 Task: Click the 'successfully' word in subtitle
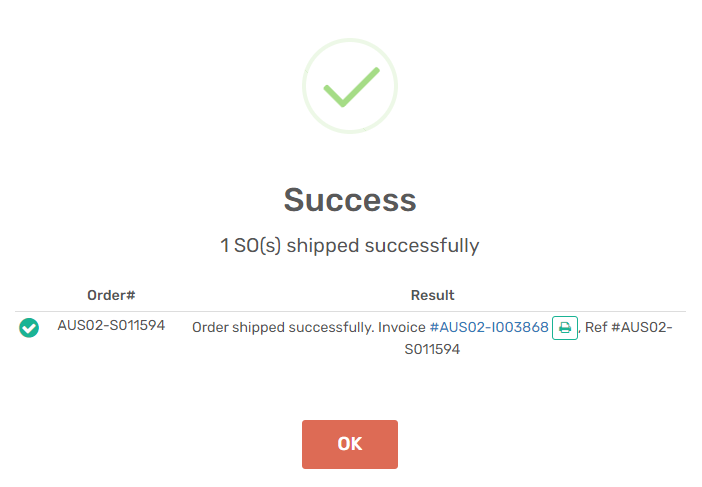coord(422,246)
